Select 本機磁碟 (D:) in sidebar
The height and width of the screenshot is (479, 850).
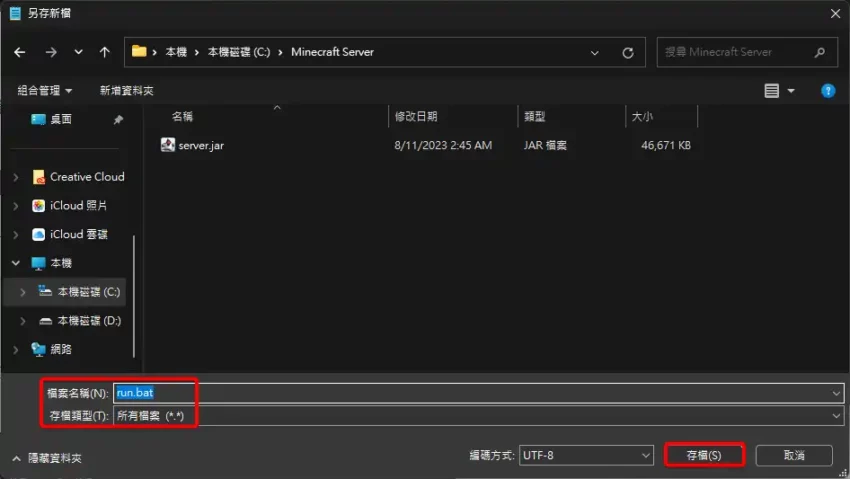(x=88, y=320)
